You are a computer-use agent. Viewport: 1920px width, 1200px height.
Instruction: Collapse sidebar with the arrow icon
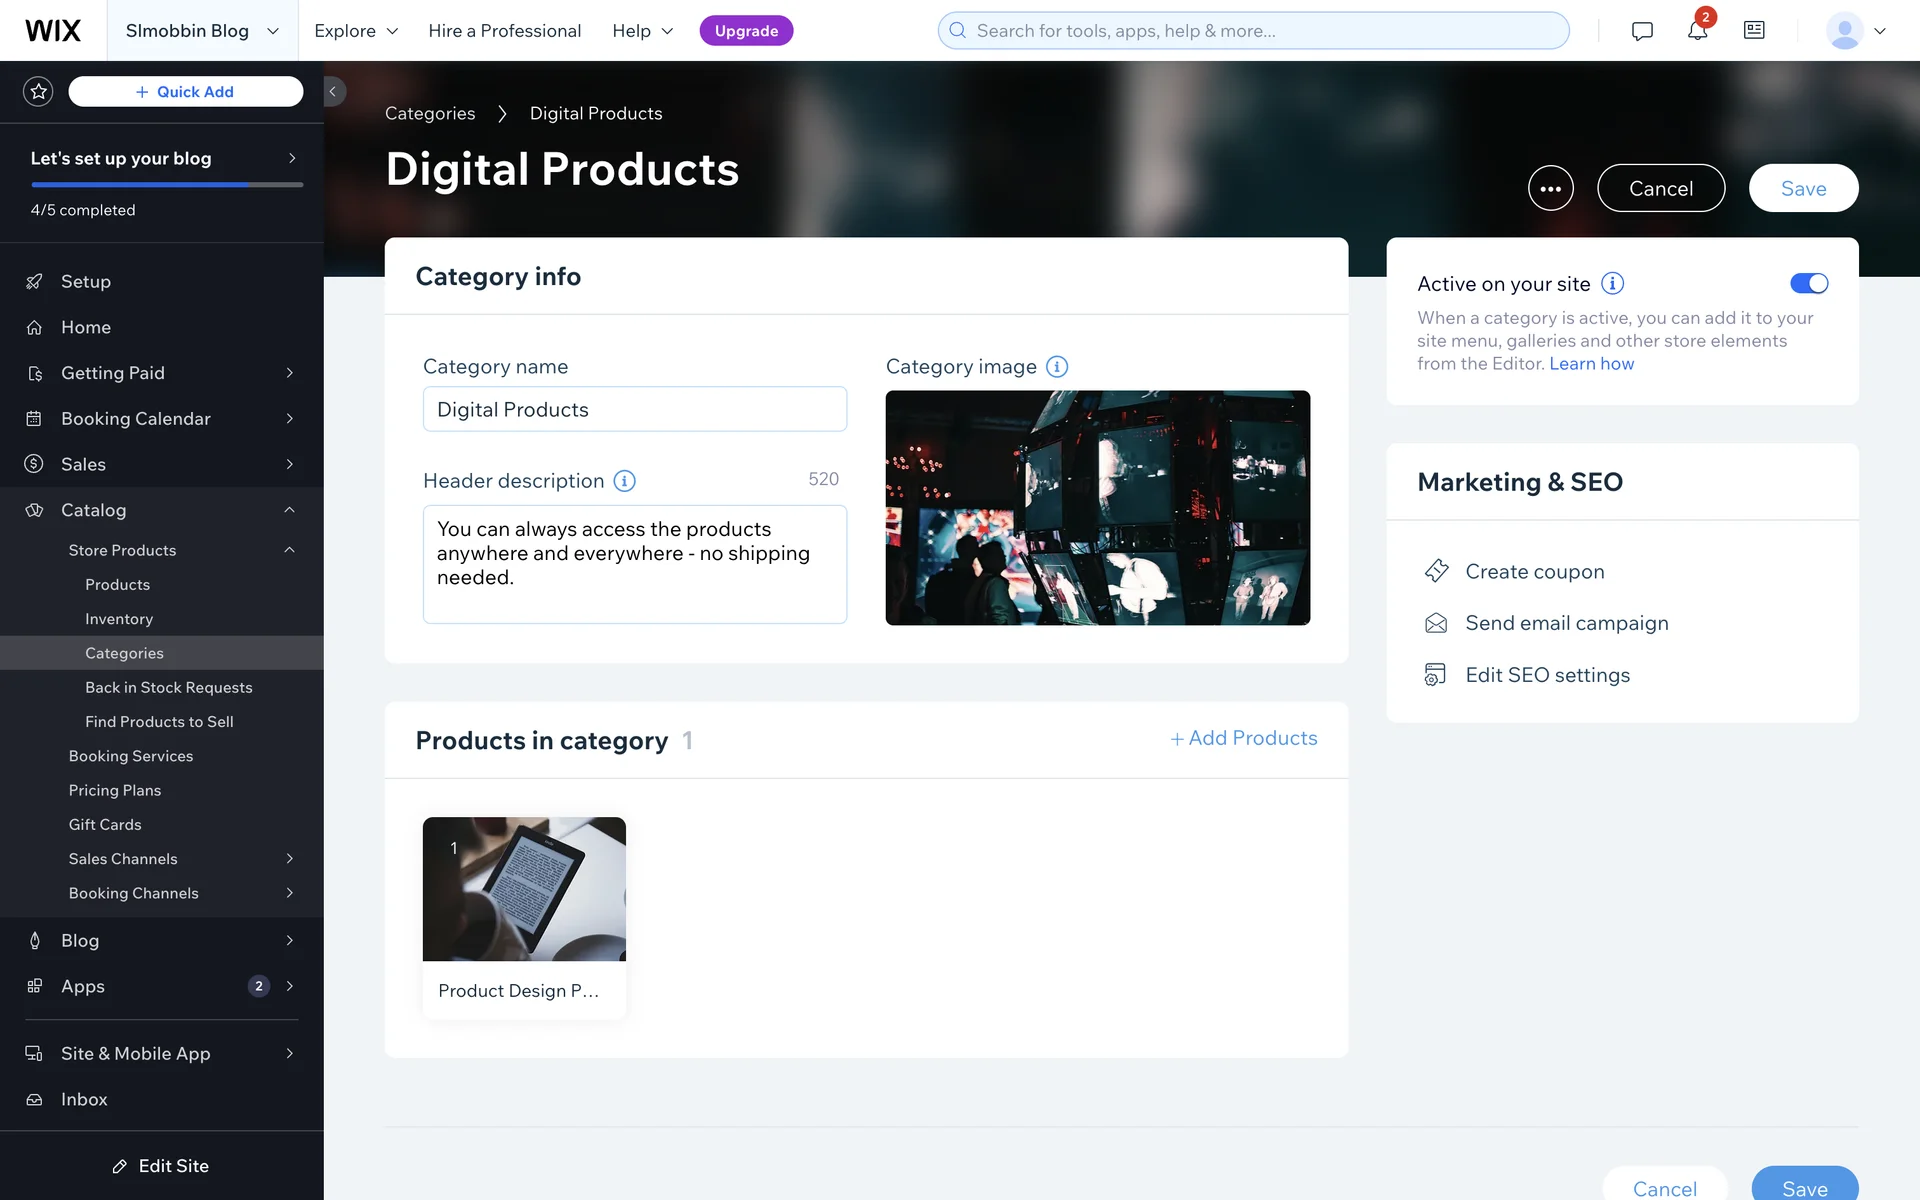coord(333,92)
